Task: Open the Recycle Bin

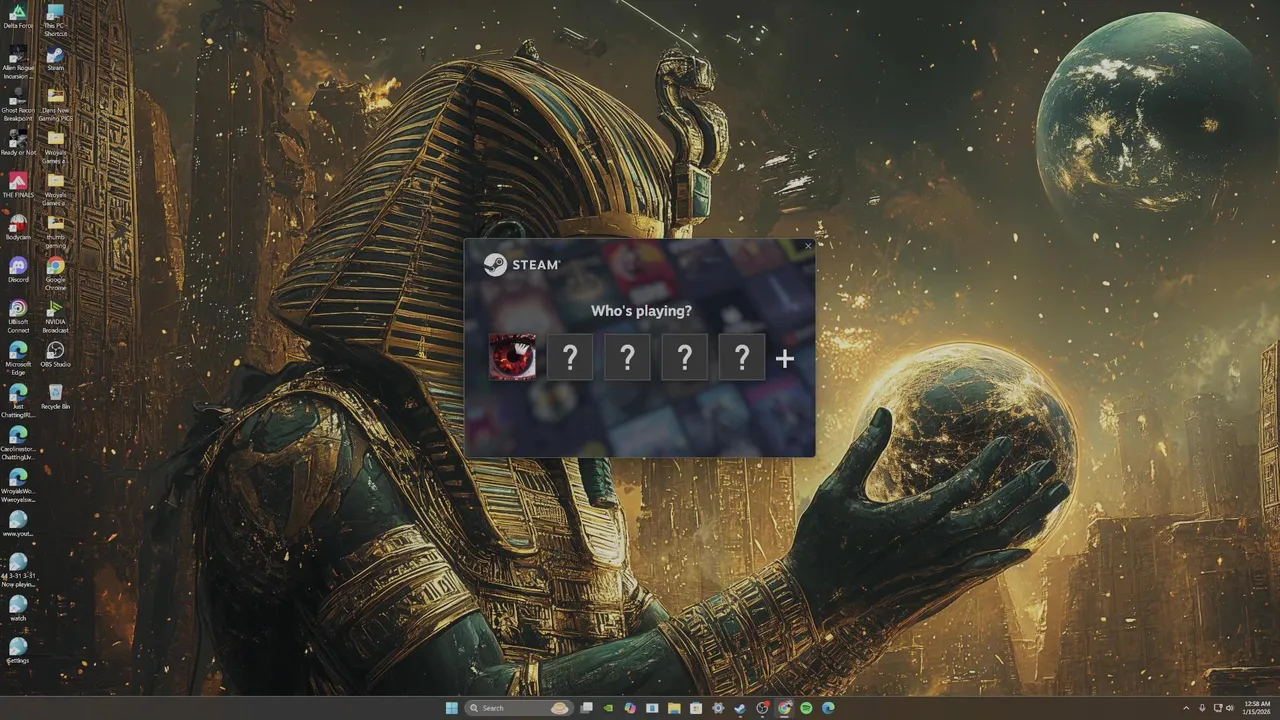Action: click(x=56, y=395)
